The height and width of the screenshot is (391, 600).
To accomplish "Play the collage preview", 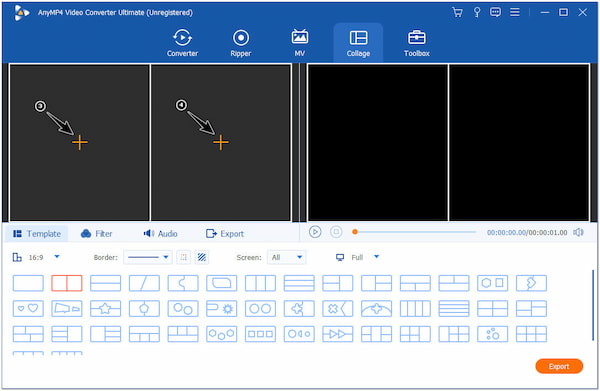I will [x=315, y=232].
